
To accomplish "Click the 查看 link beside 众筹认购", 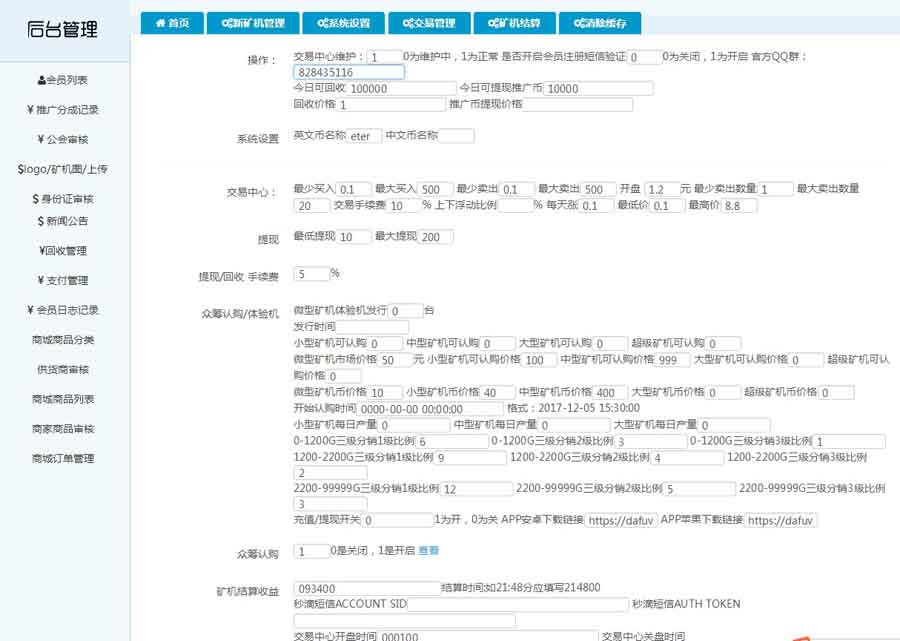I will point(428,551).
